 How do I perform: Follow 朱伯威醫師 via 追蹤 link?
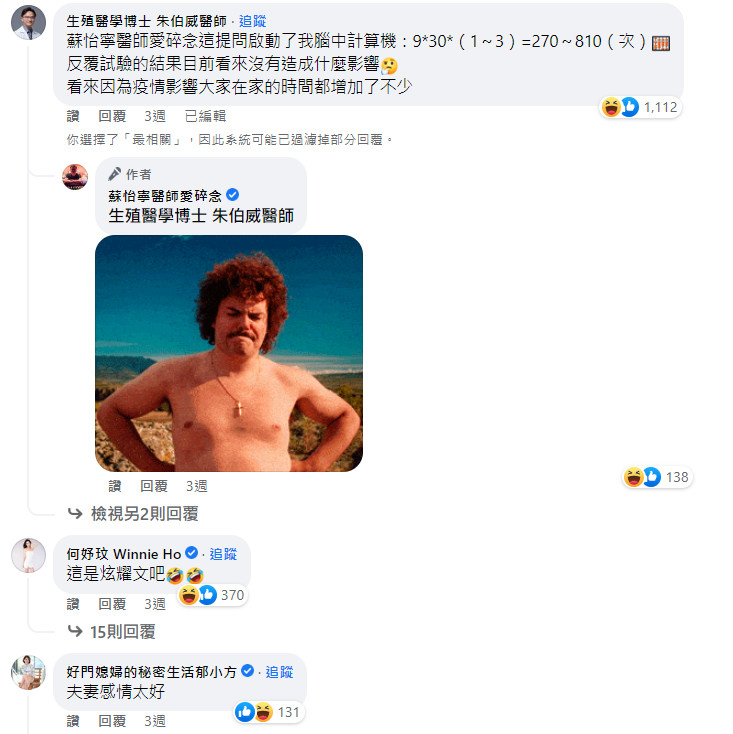(x=252, y=21)
